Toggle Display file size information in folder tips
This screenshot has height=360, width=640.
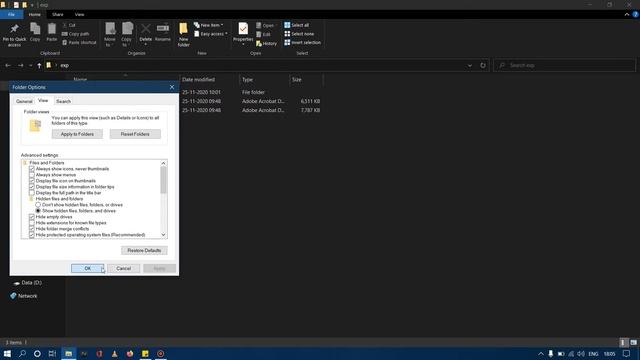pos(32,187)
